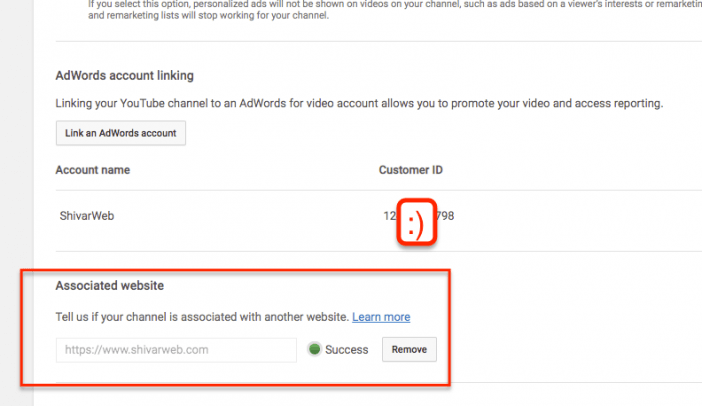Click the Link an AdWords account button
Image resolution: width=702 pixels, height=406 pixels.
(x=121, y=133)
